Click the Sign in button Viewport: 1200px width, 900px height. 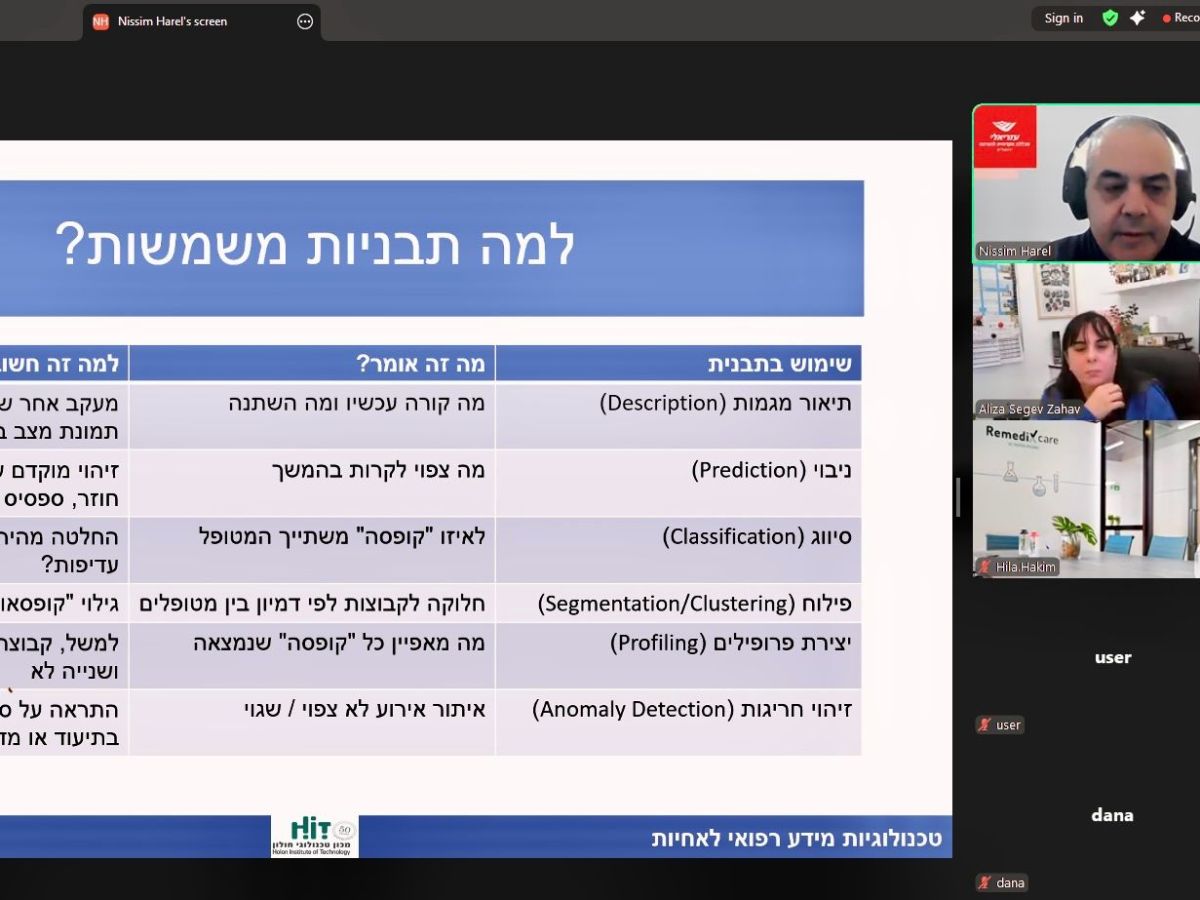click(x=1062, y=18)
